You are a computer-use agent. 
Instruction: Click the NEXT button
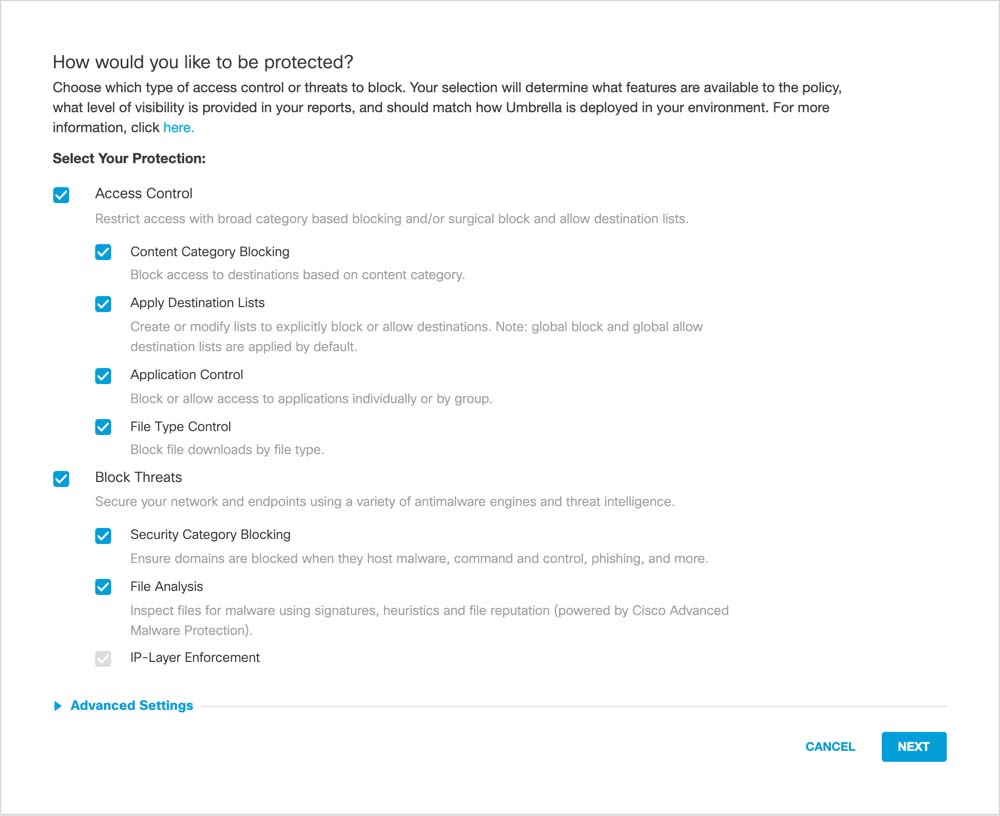tap(913, 747)
